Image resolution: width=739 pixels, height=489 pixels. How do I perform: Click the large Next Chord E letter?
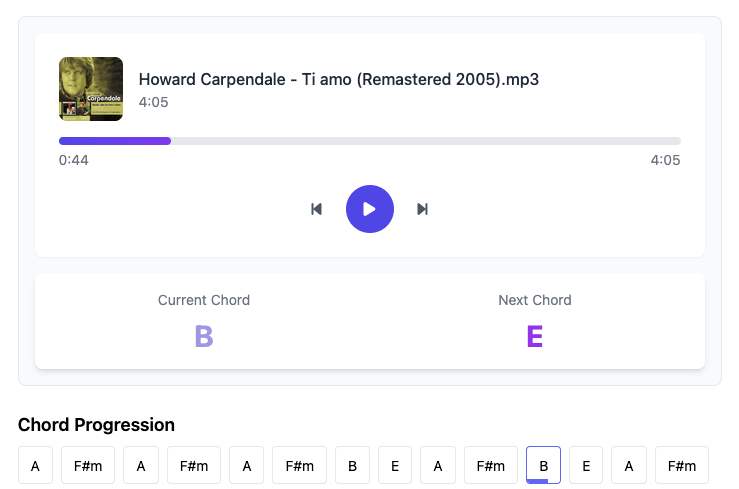click(535, 337)
